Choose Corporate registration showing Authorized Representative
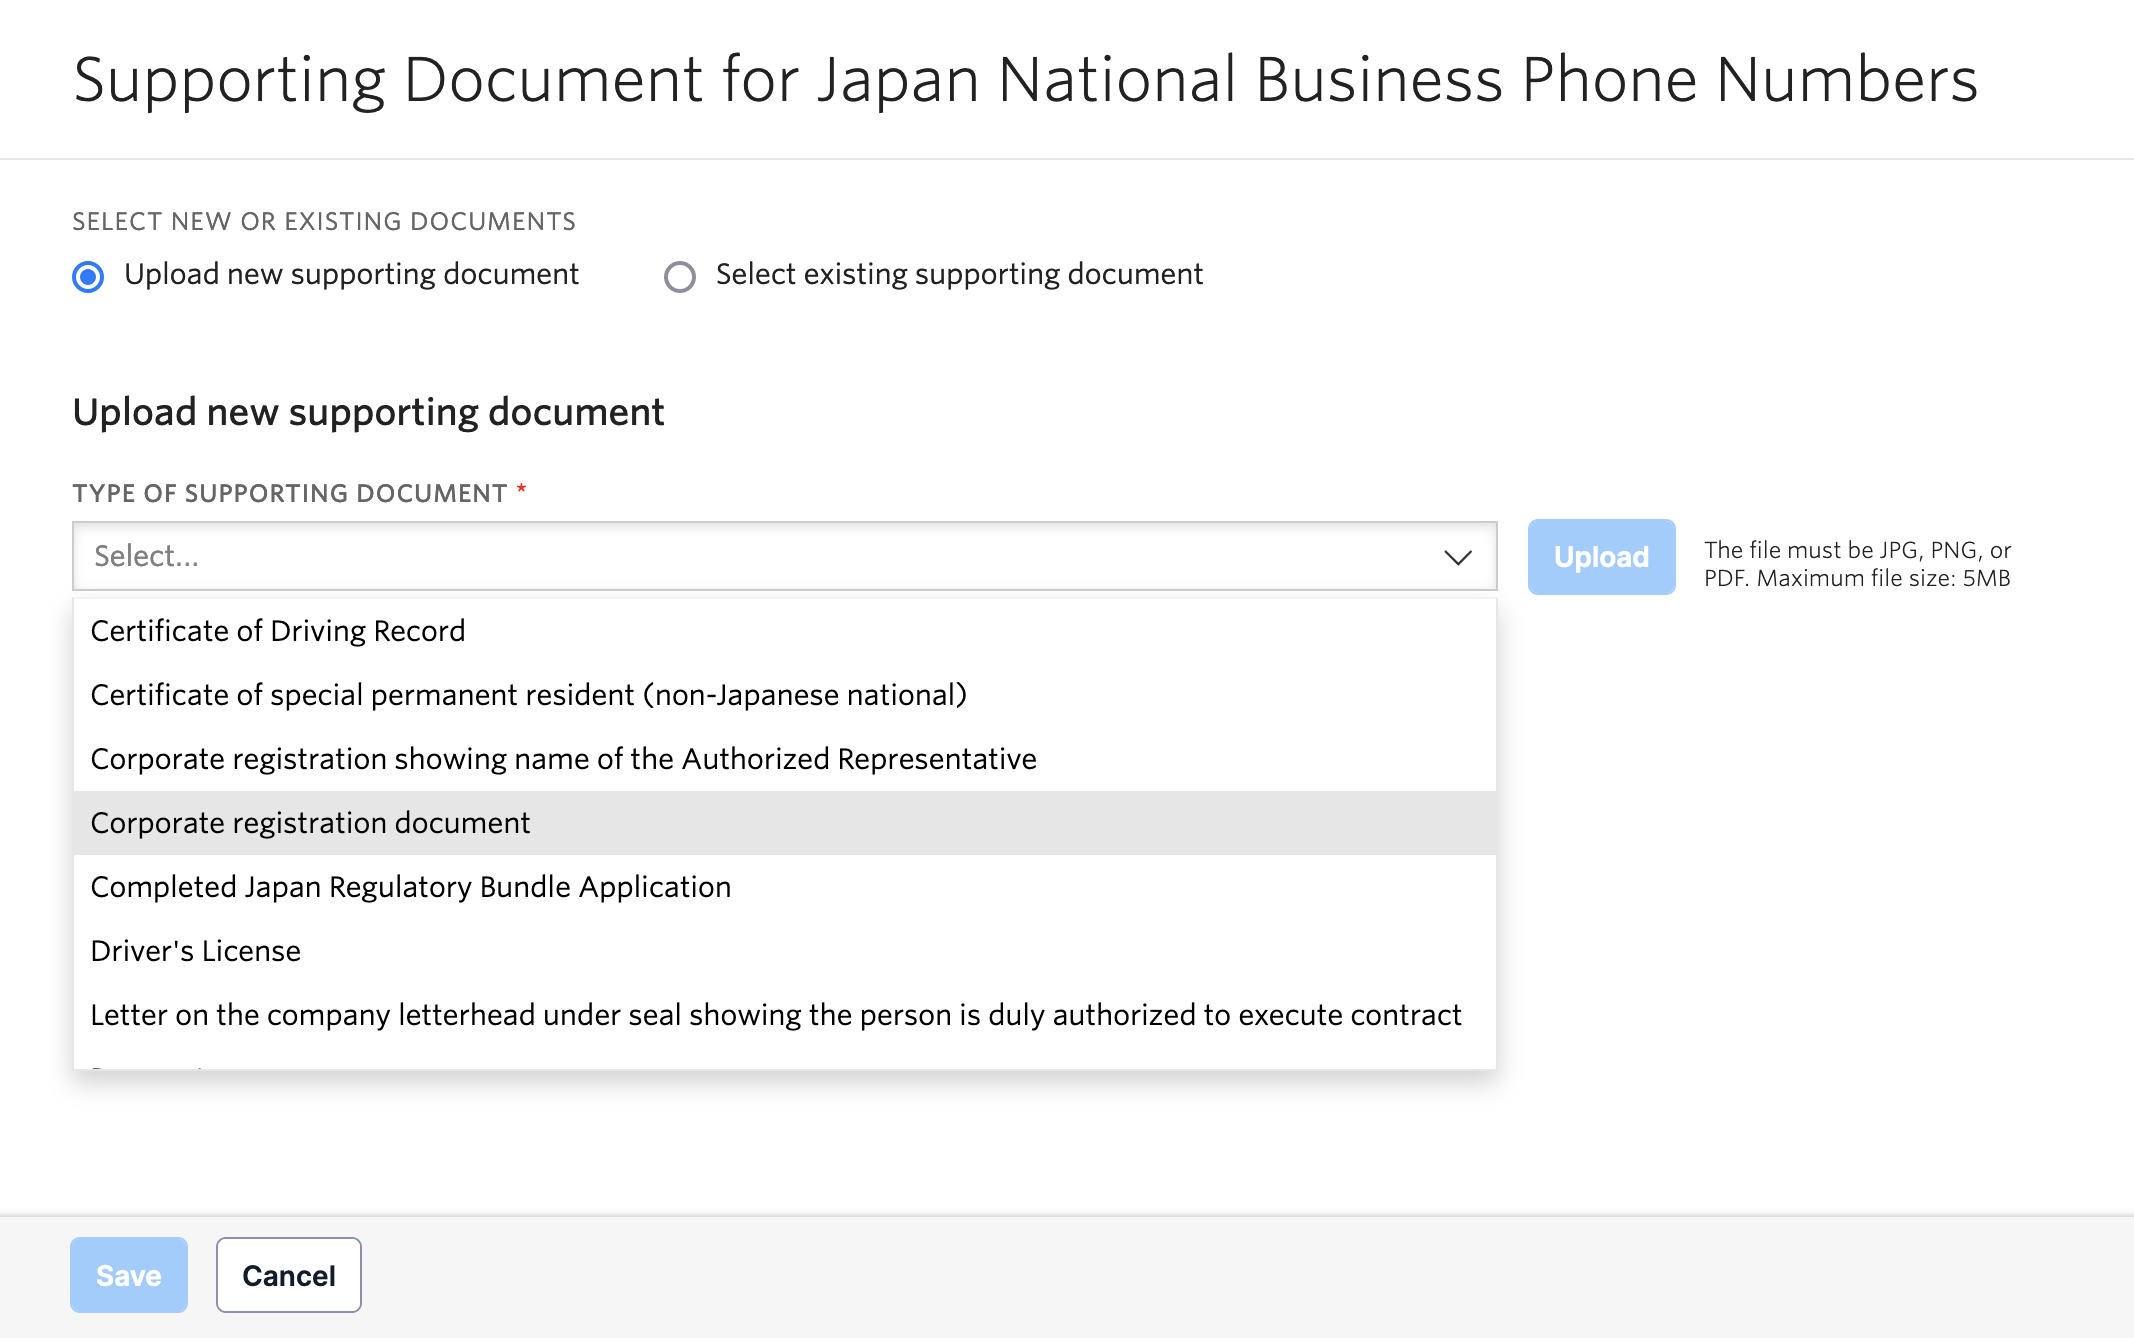 tap(563, 758)
